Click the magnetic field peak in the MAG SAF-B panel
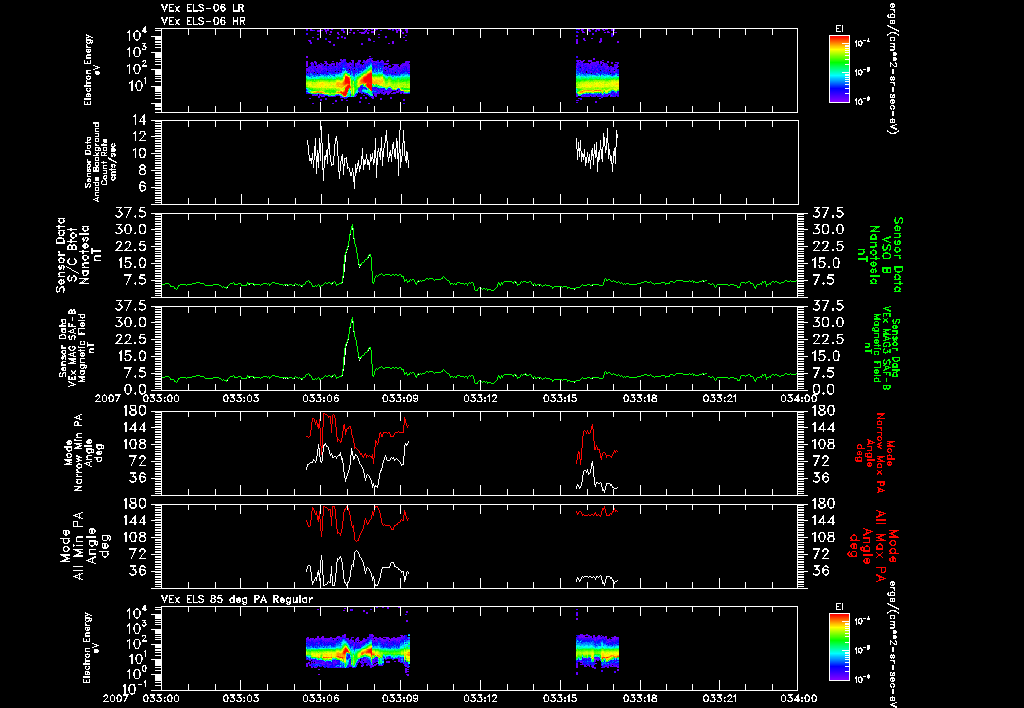Viewport: 1024px width, 708px height. click(x=353, y=319)
